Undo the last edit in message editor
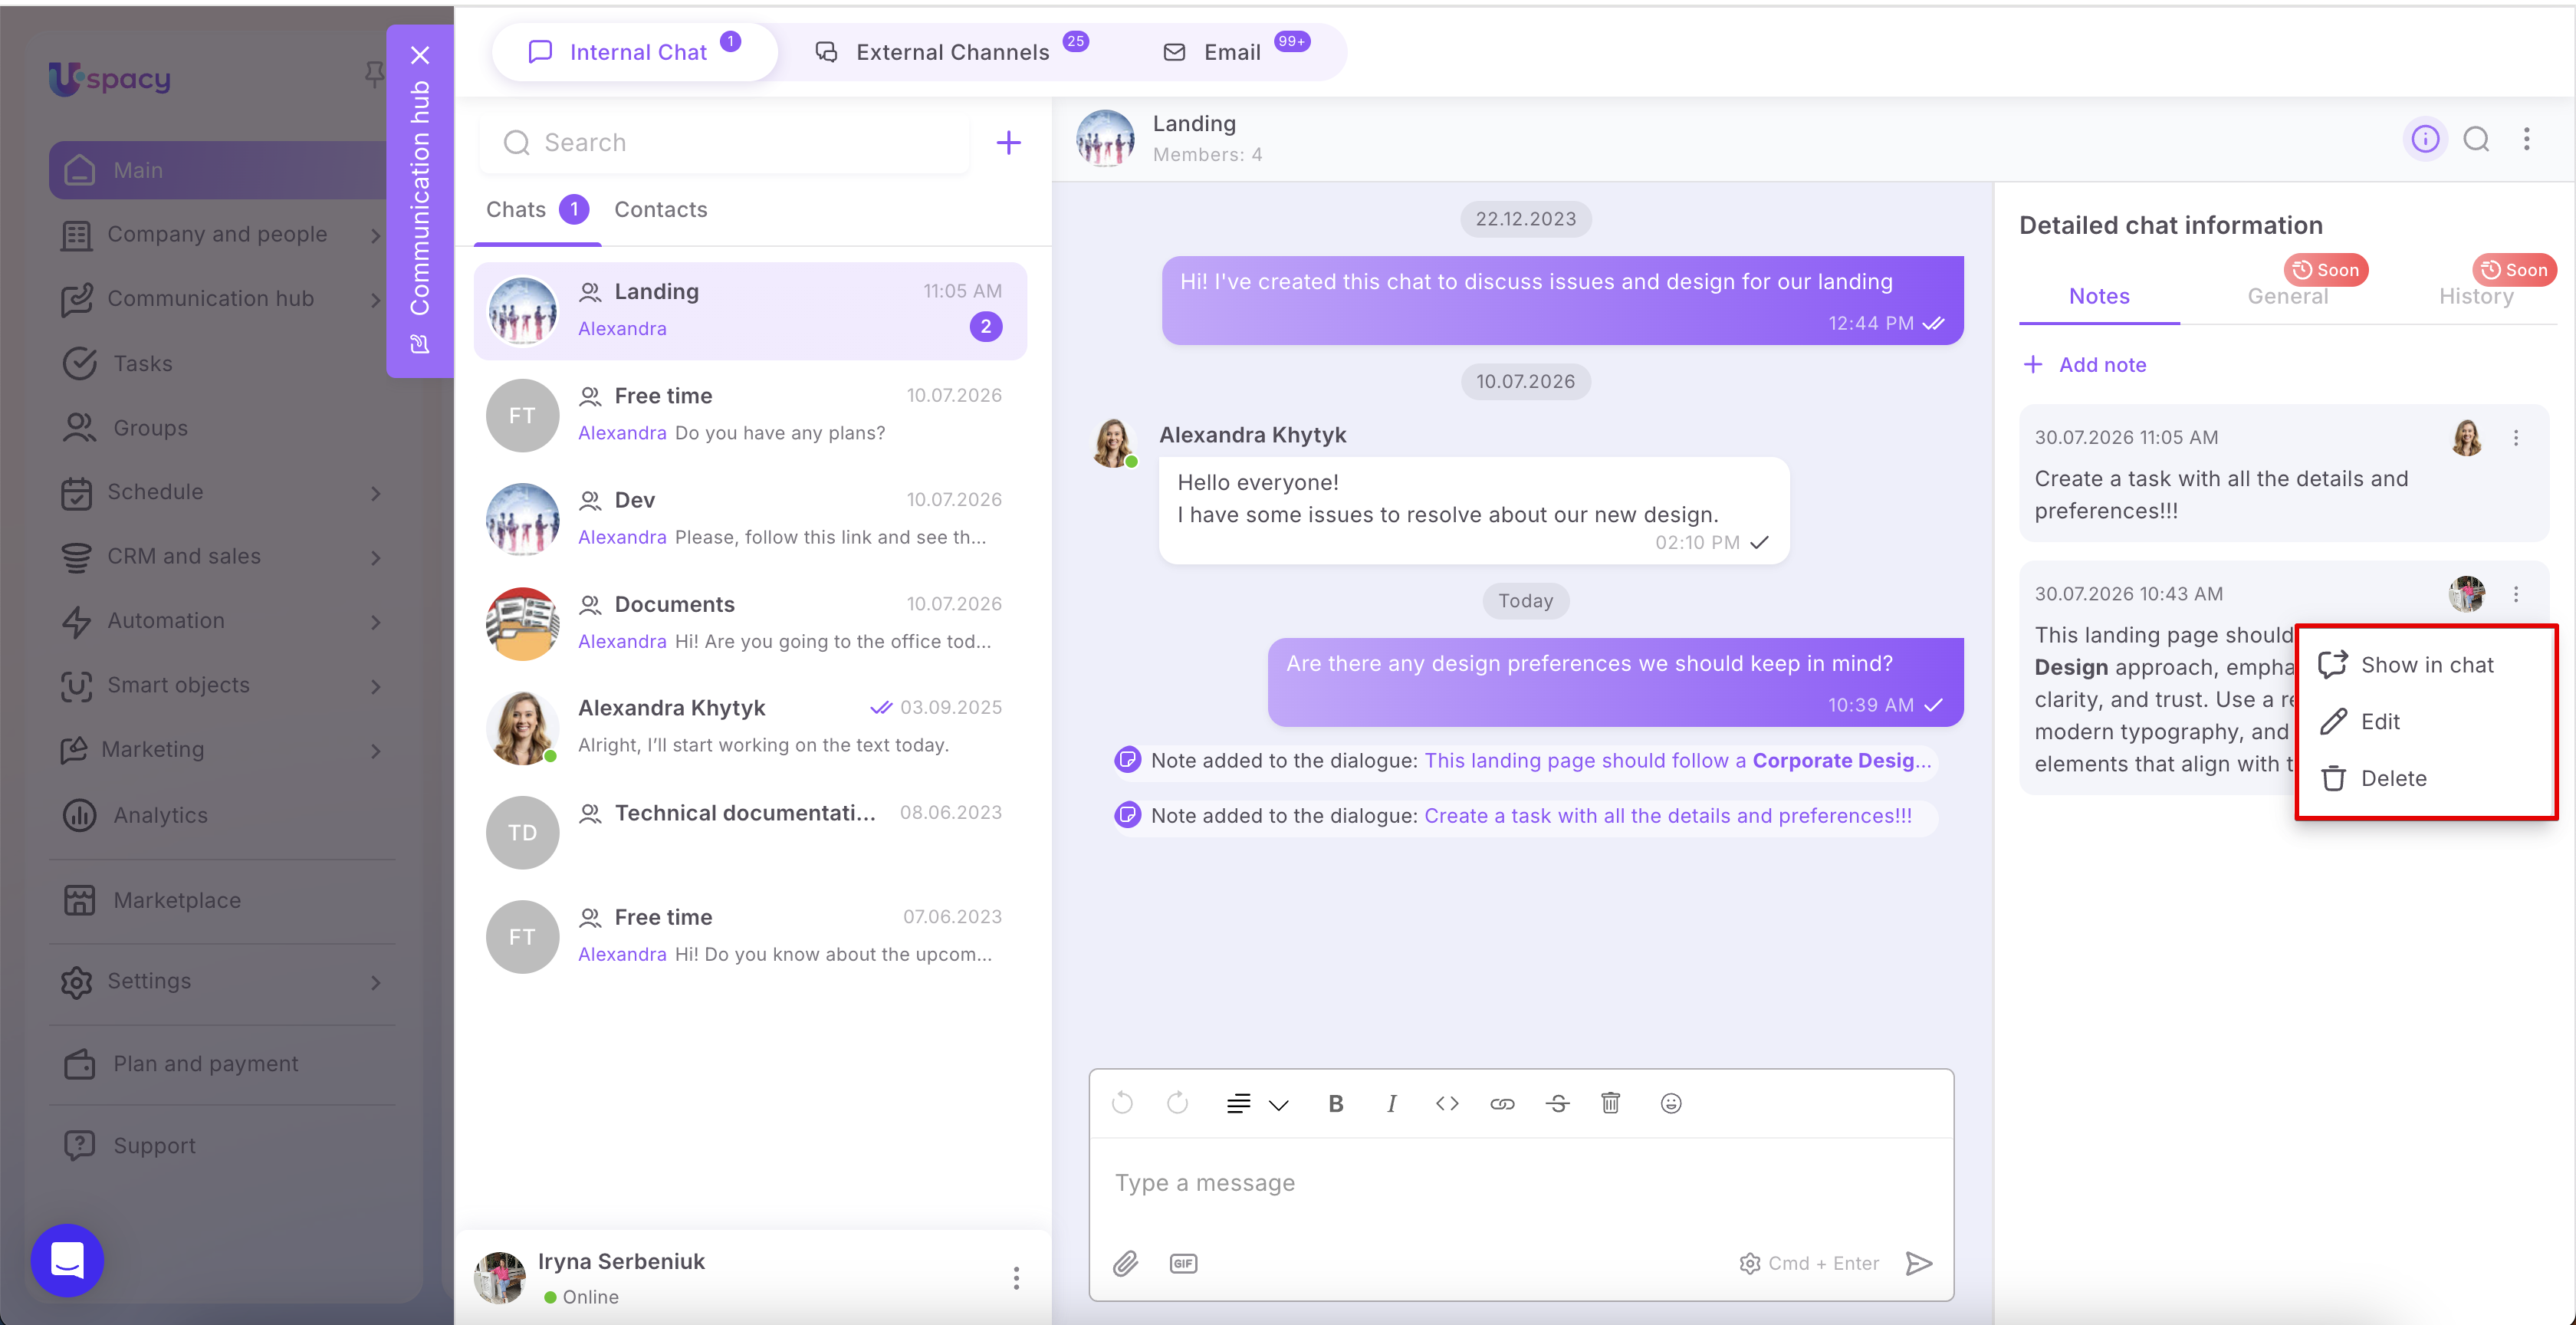 tap(1122, 1103)
